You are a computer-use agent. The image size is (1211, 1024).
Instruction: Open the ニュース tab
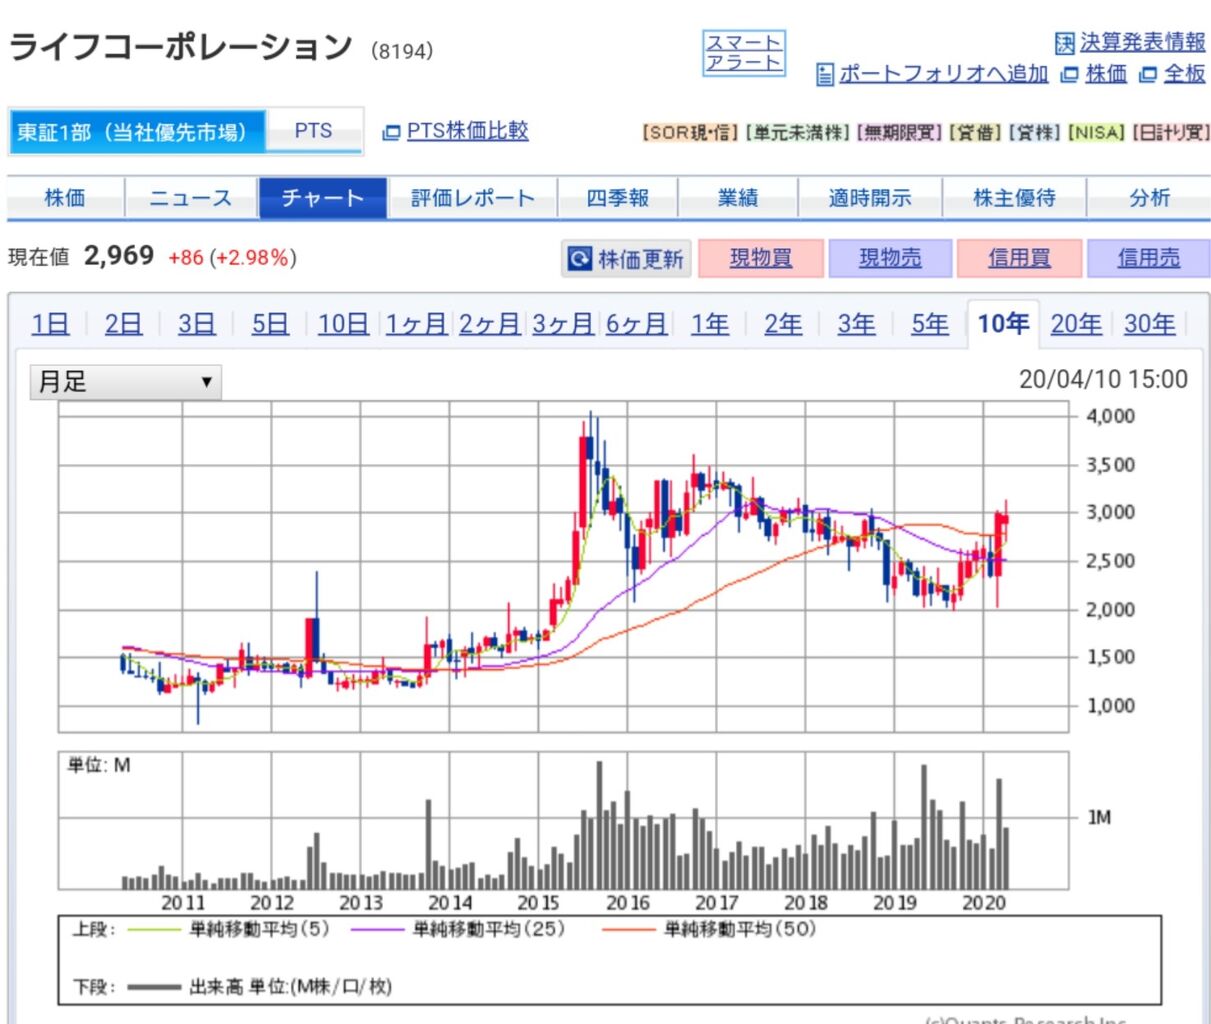[191, 198]
